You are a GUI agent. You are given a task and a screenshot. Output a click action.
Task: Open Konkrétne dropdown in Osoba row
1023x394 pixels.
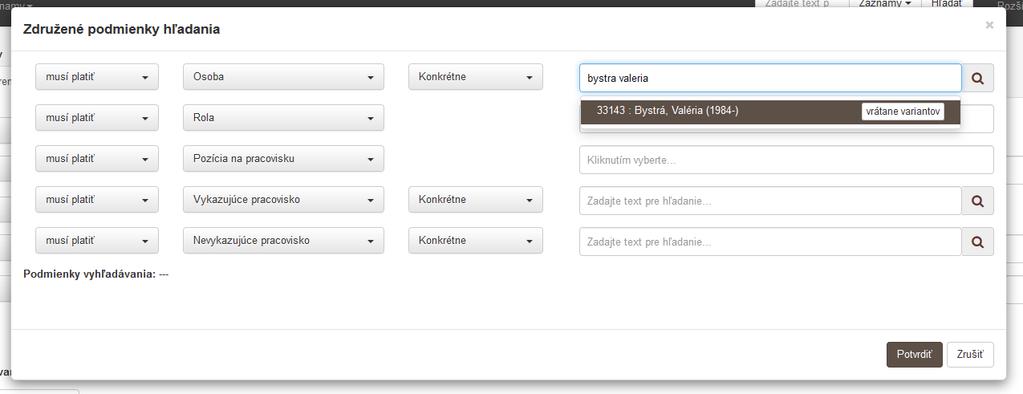476,77
